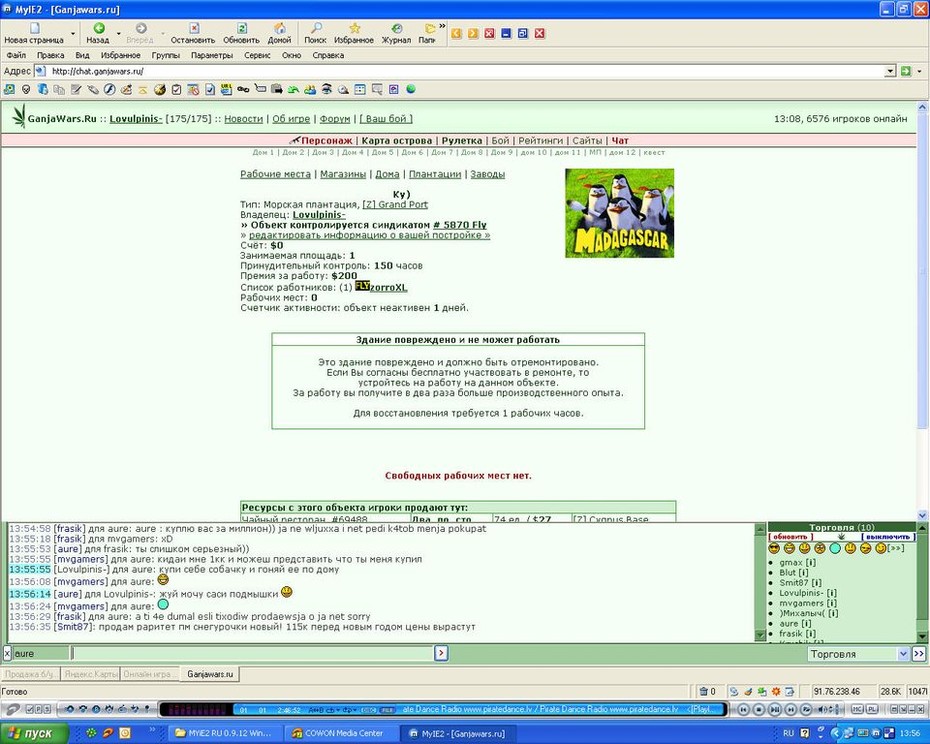Open the Карта острова link
The width and height of the screenshot is (930, 744).
397,141
